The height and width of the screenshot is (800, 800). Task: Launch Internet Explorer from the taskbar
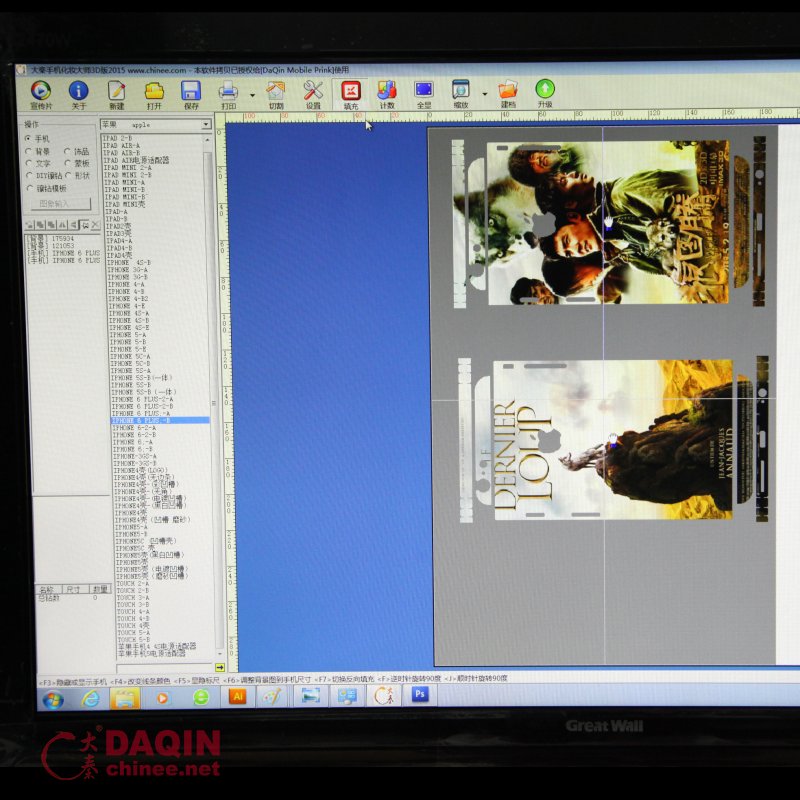[91, 698]
